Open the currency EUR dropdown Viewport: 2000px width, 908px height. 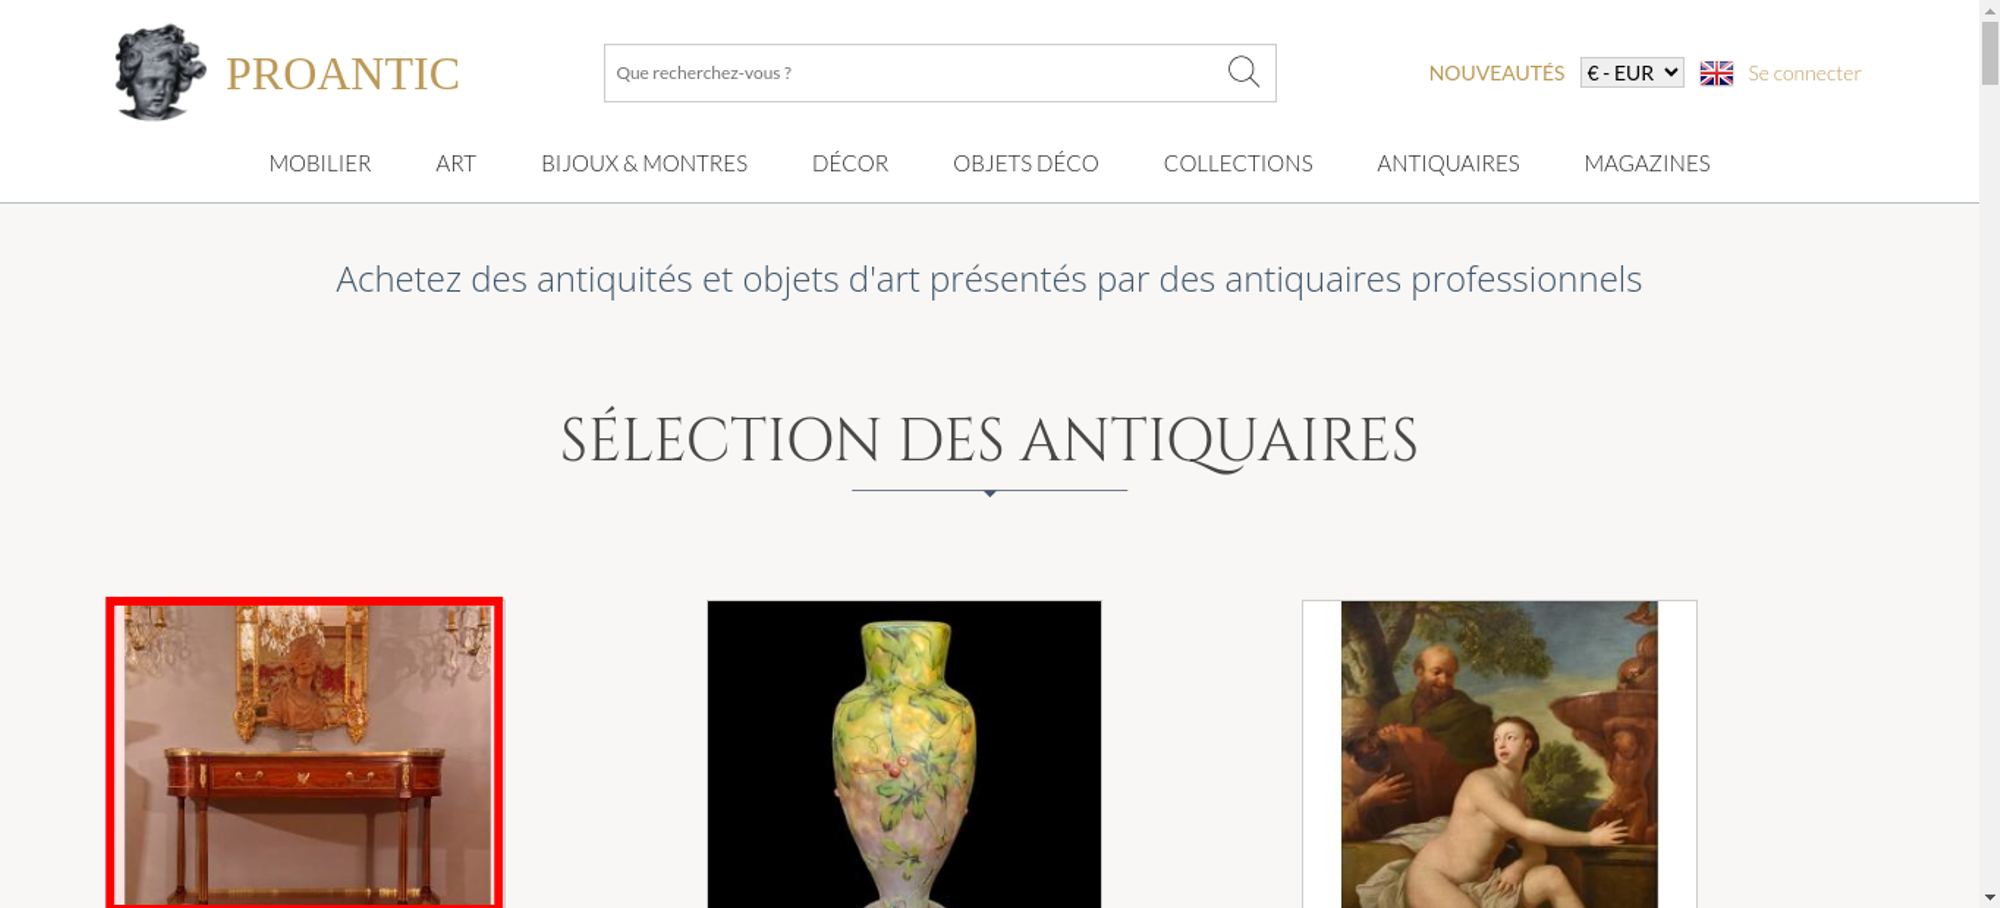pos(1632,73)
